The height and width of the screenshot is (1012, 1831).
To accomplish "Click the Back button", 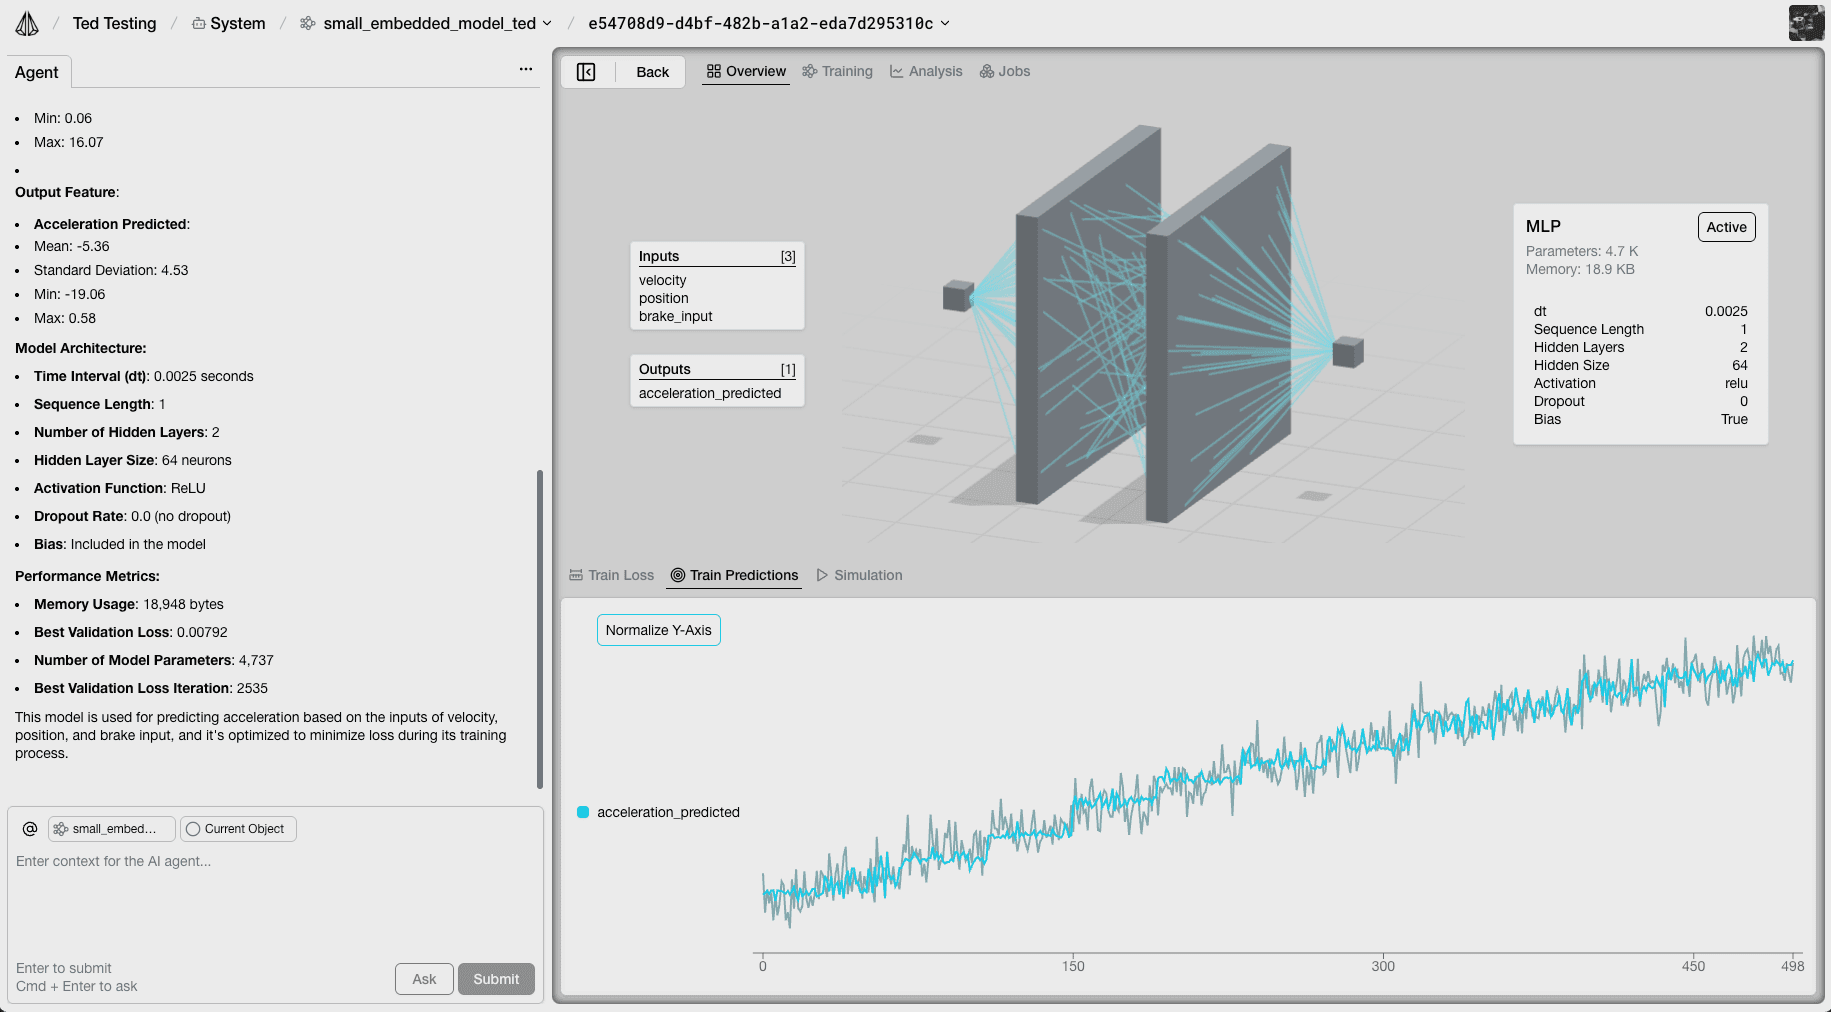I will point(651,71).
